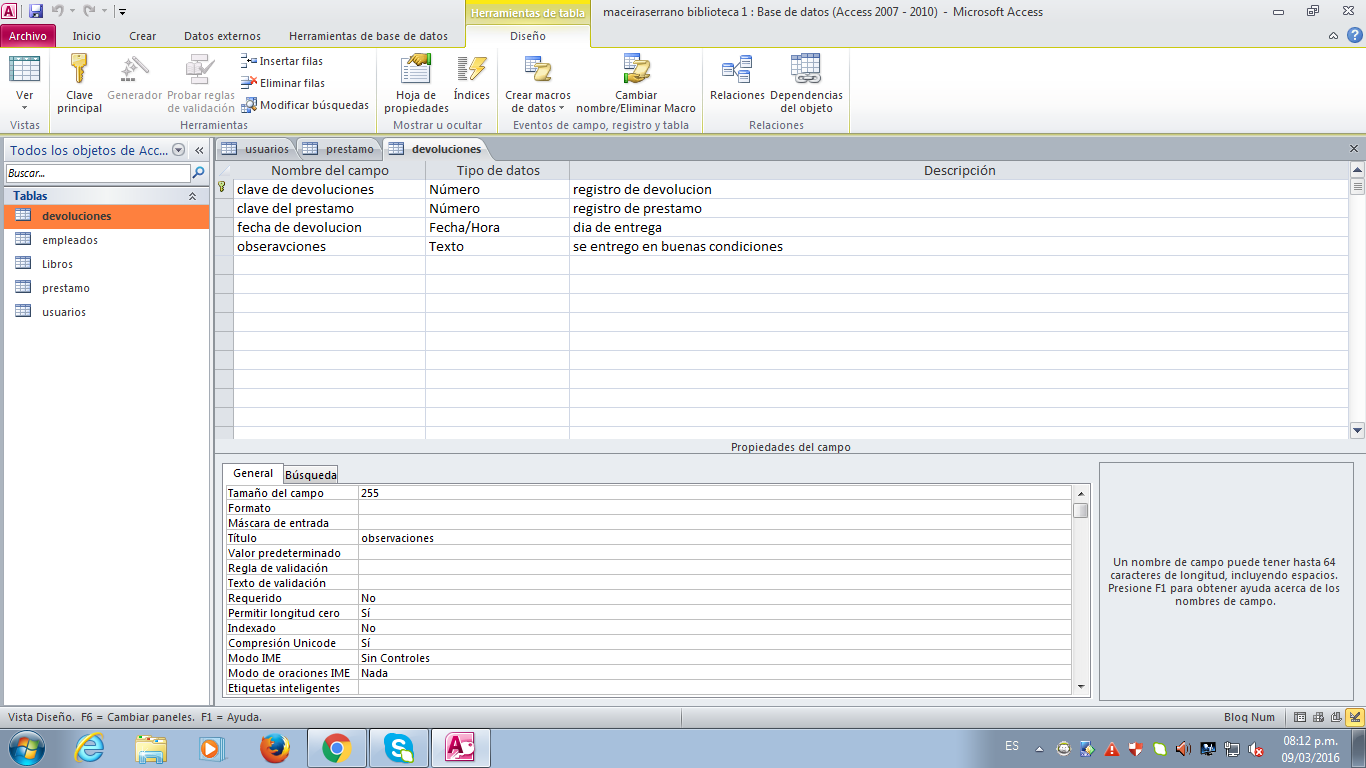Open Crear macros de datos dropdown

538,102
